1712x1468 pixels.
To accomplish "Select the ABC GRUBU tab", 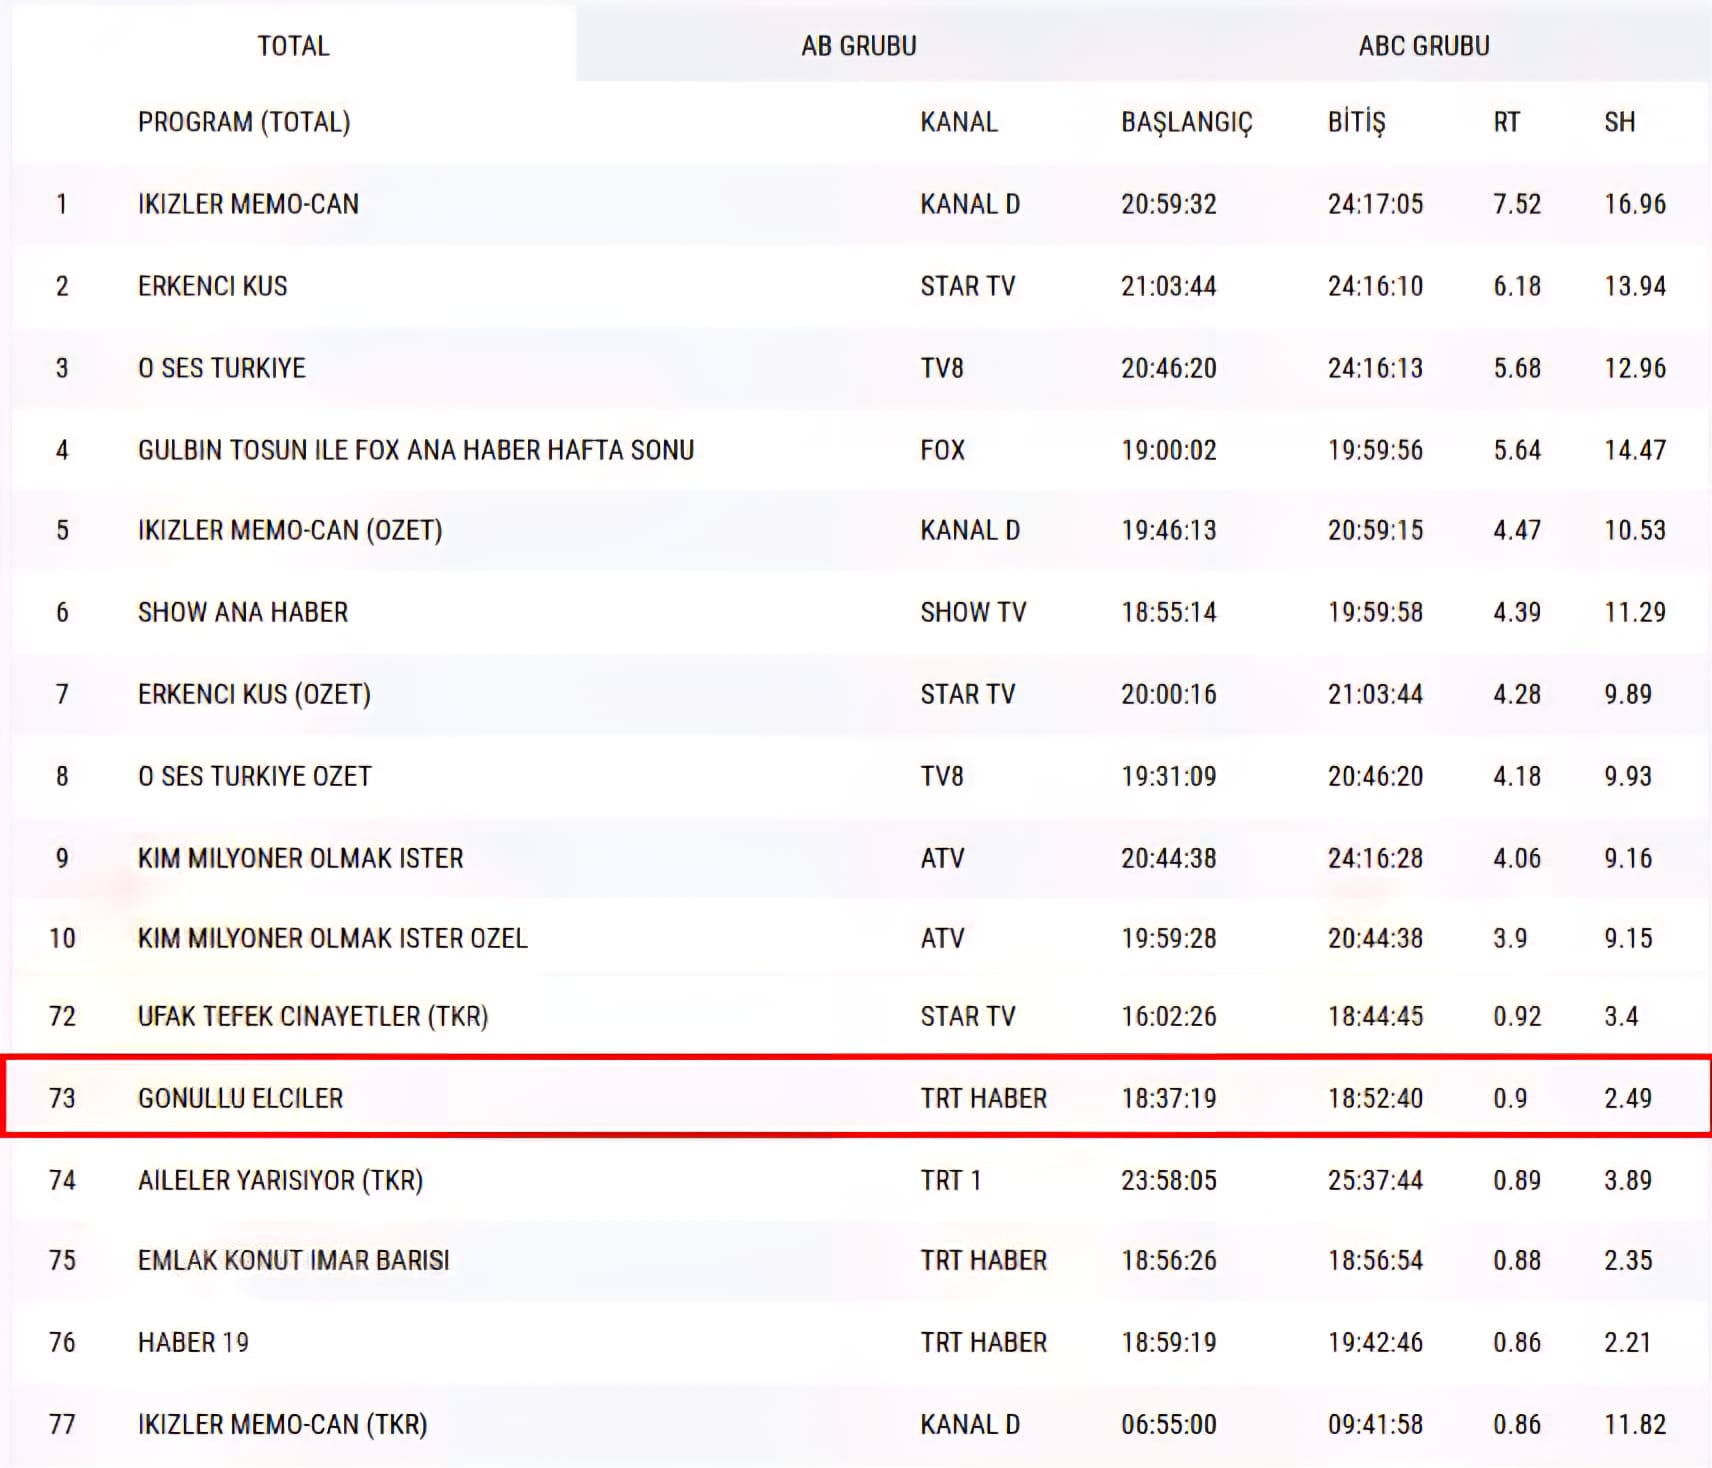I will pos(1423,46).
